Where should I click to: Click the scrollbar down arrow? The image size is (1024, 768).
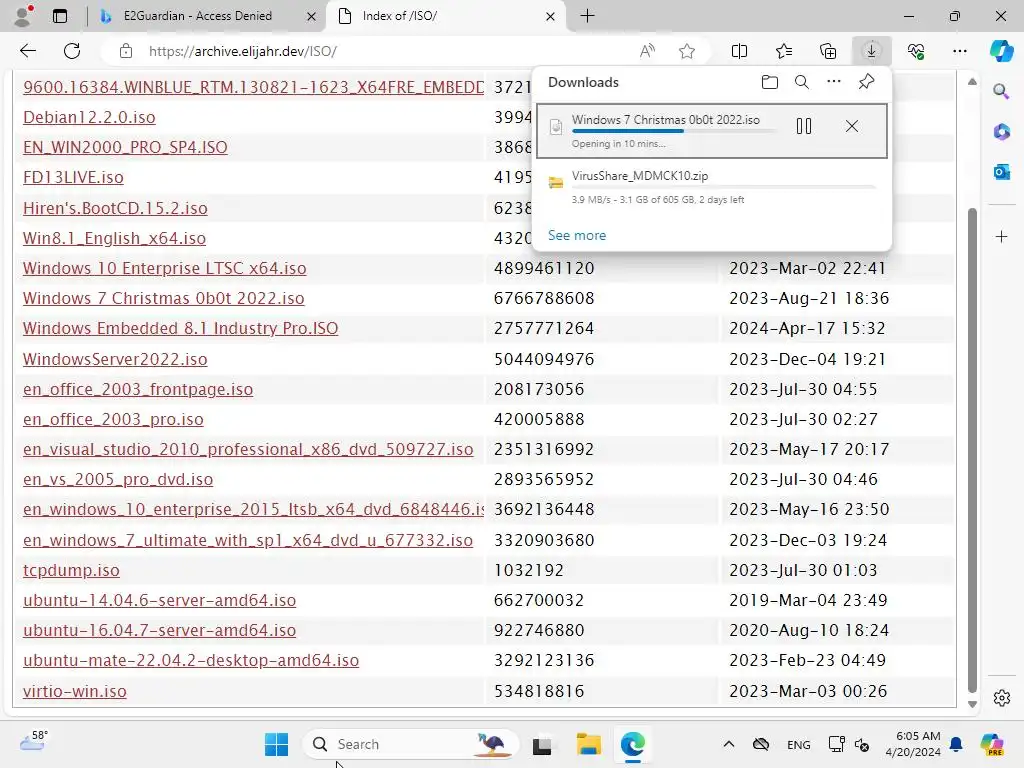[972, 704]
